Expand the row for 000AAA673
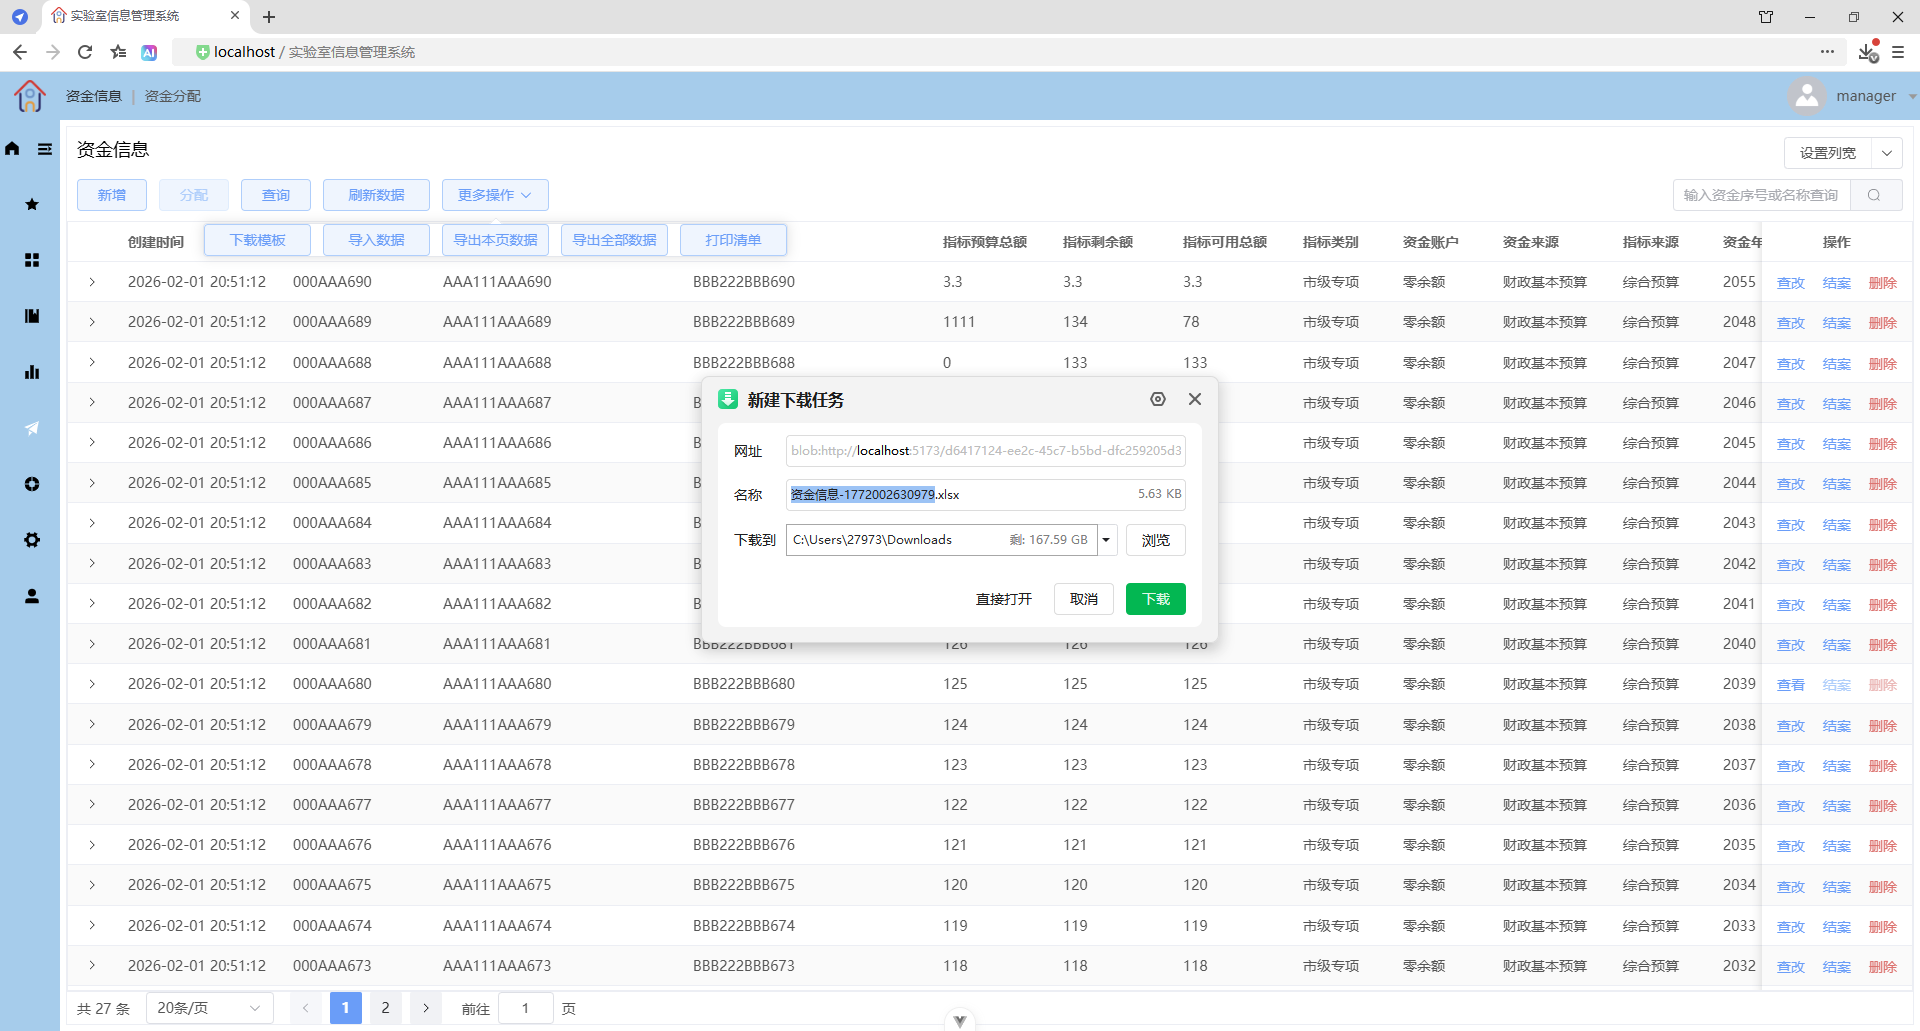Viewport: 1920px width, 1031px height. click(x=92, y=965)
